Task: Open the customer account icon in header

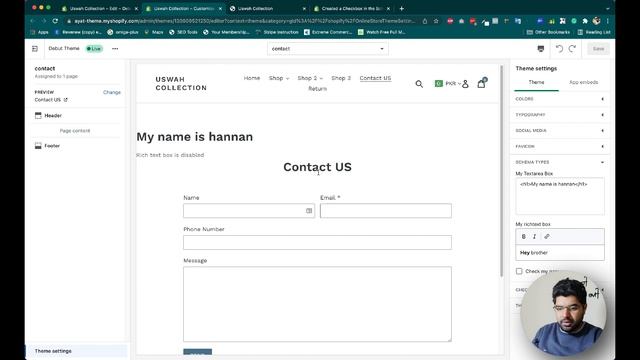Action: click(465, 84)
